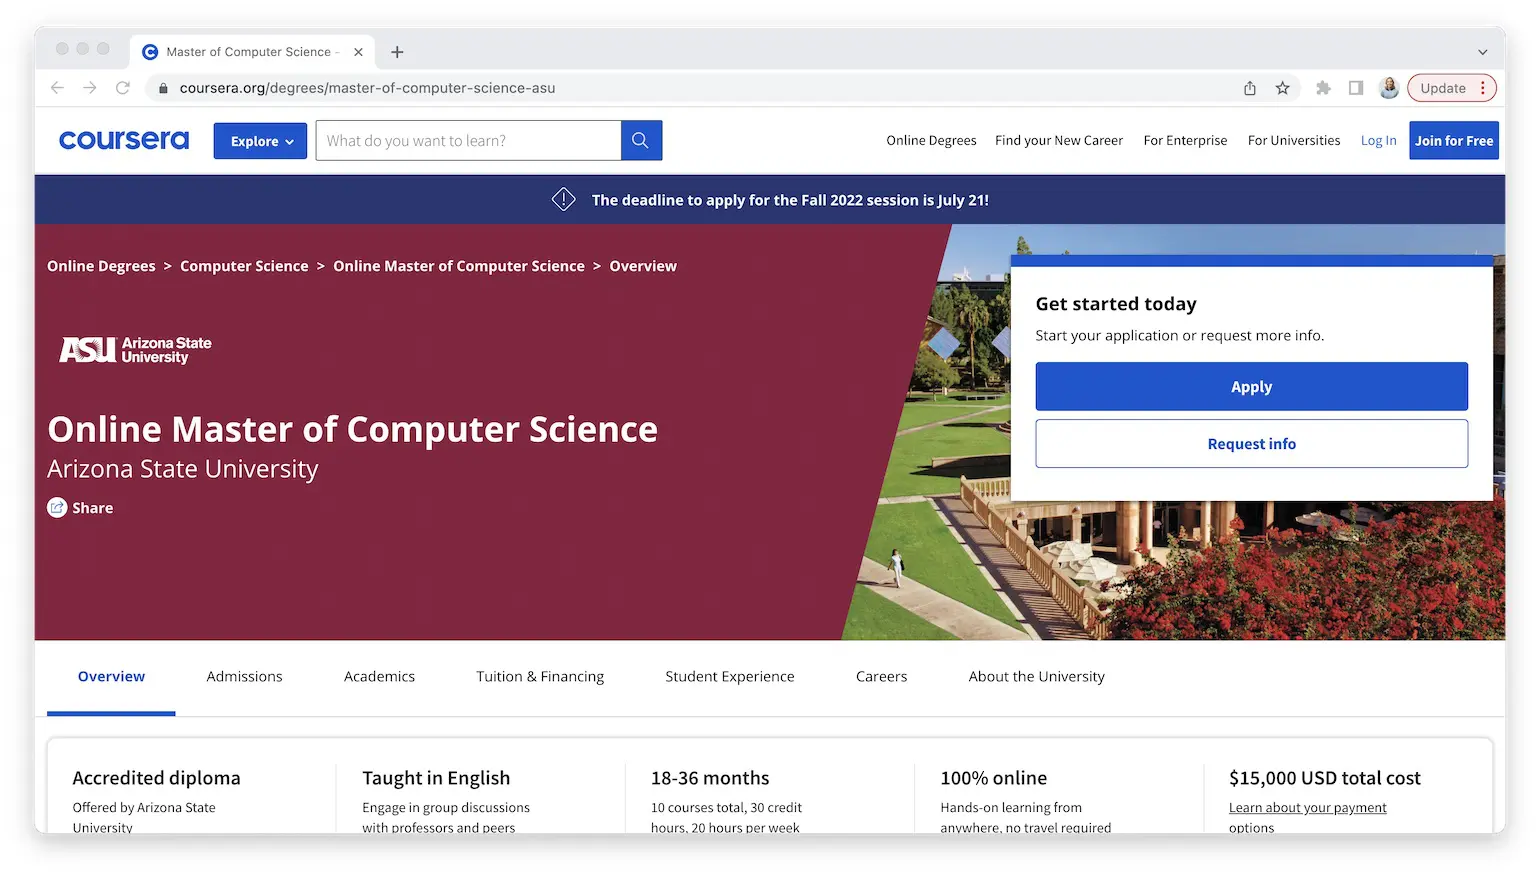Open the Learn about your payment options link
The width and height of the screenshot is (1540, 876).
pyautogui.click(x=1307, y=807)
